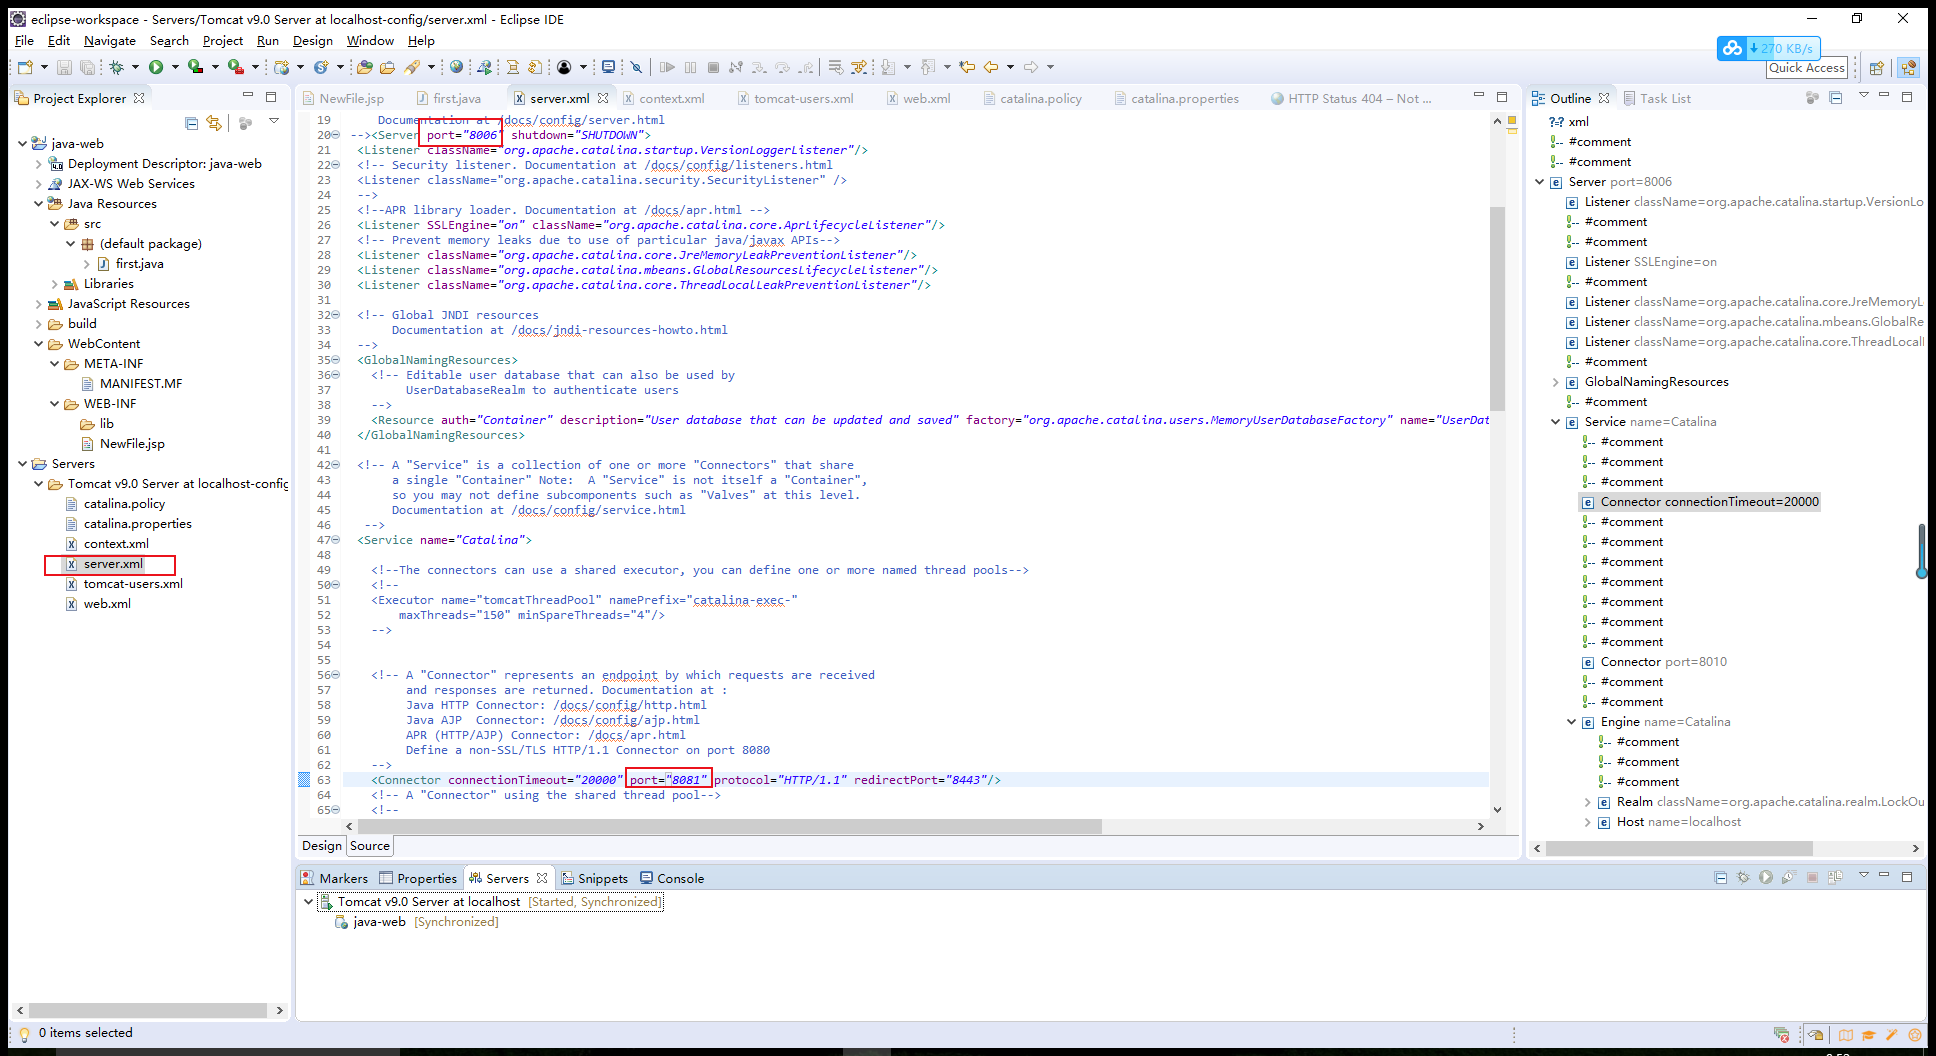Toggle fold marker at editor line 20
Viewport: 1936px width, 1056px height.
point(336,135)
